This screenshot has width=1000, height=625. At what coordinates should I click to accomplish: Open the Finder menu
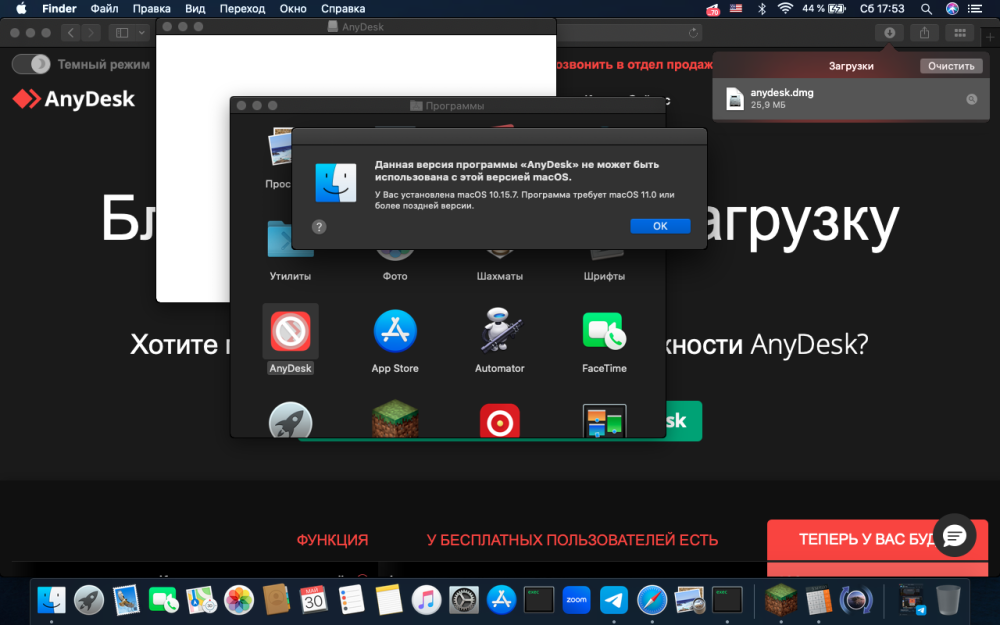(x=59, y=8)
